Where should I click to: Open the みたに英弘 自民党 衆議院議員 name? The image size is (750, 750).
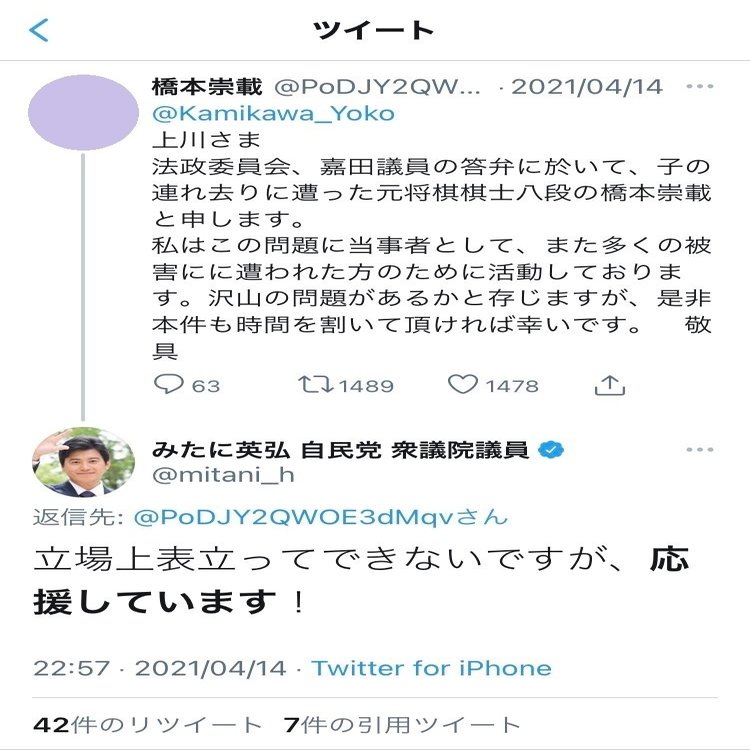[x=340, y=450]
